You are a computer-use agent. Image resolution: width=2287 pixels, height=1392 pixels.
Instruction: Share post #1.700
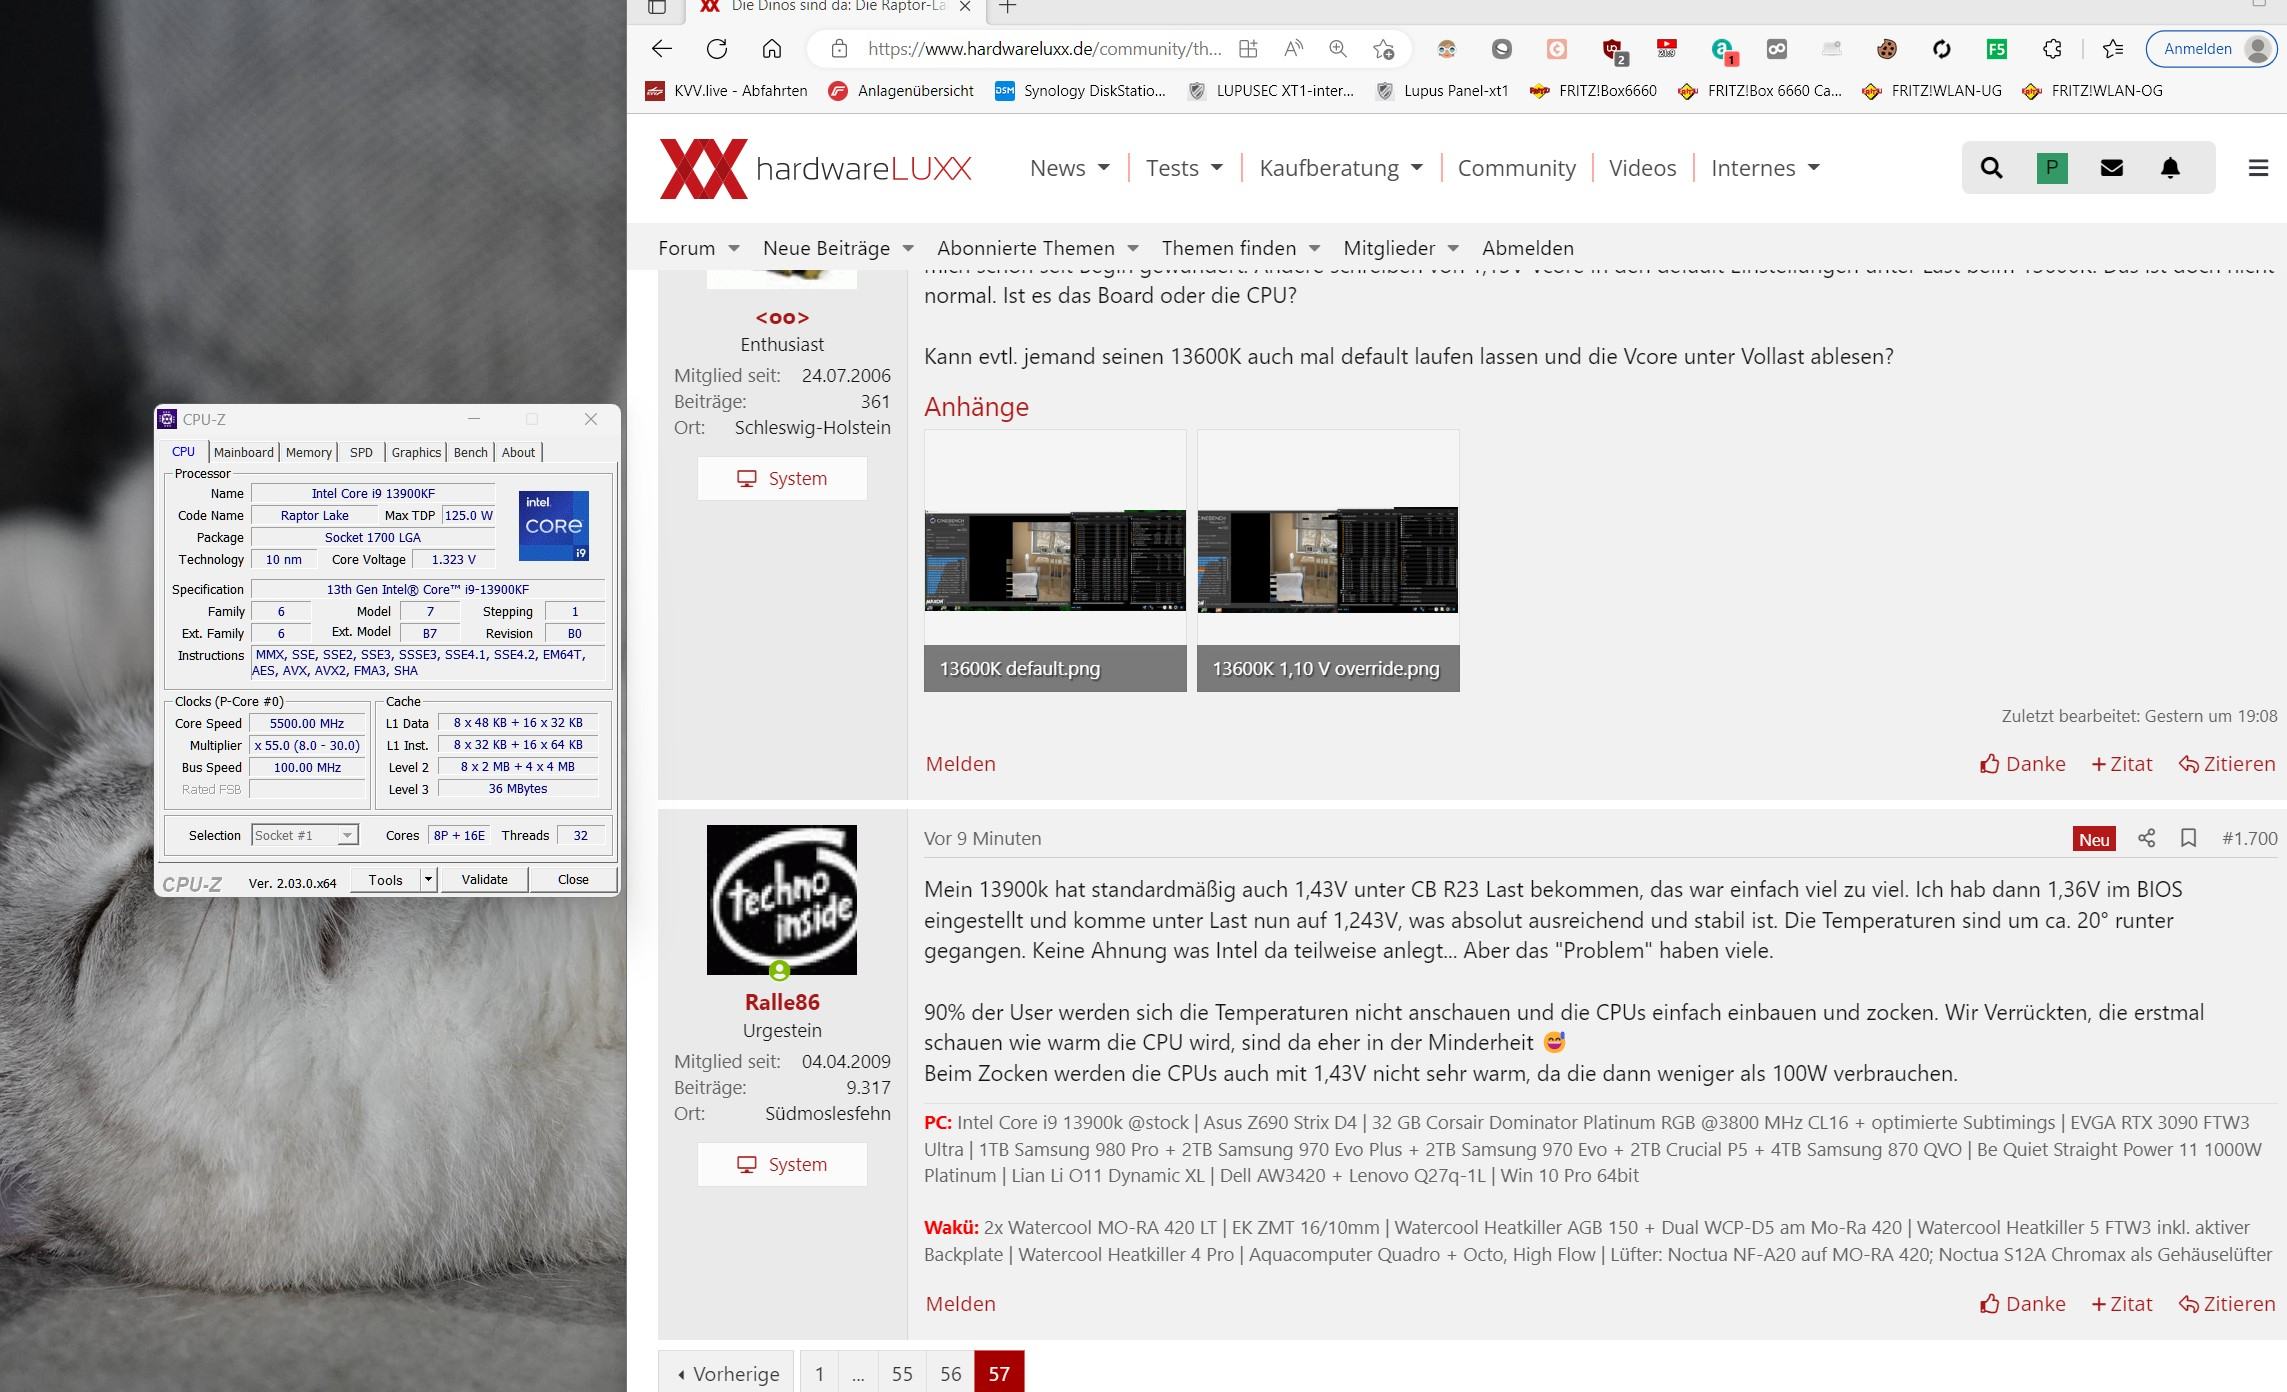pyautogui.click(x=2146, y=838)
